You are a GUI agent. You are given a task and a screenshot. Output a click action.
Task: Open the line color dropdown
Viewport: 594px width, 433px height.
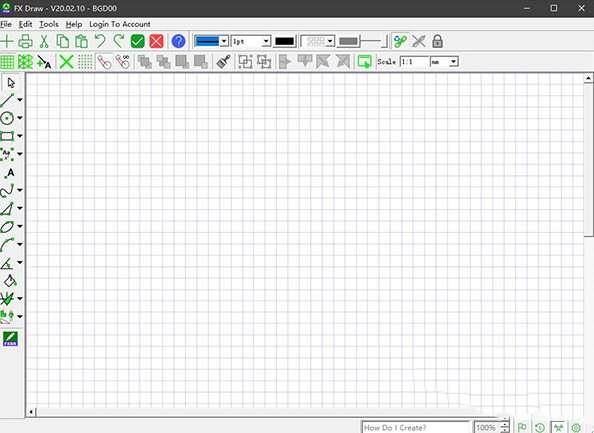(224, 41)
